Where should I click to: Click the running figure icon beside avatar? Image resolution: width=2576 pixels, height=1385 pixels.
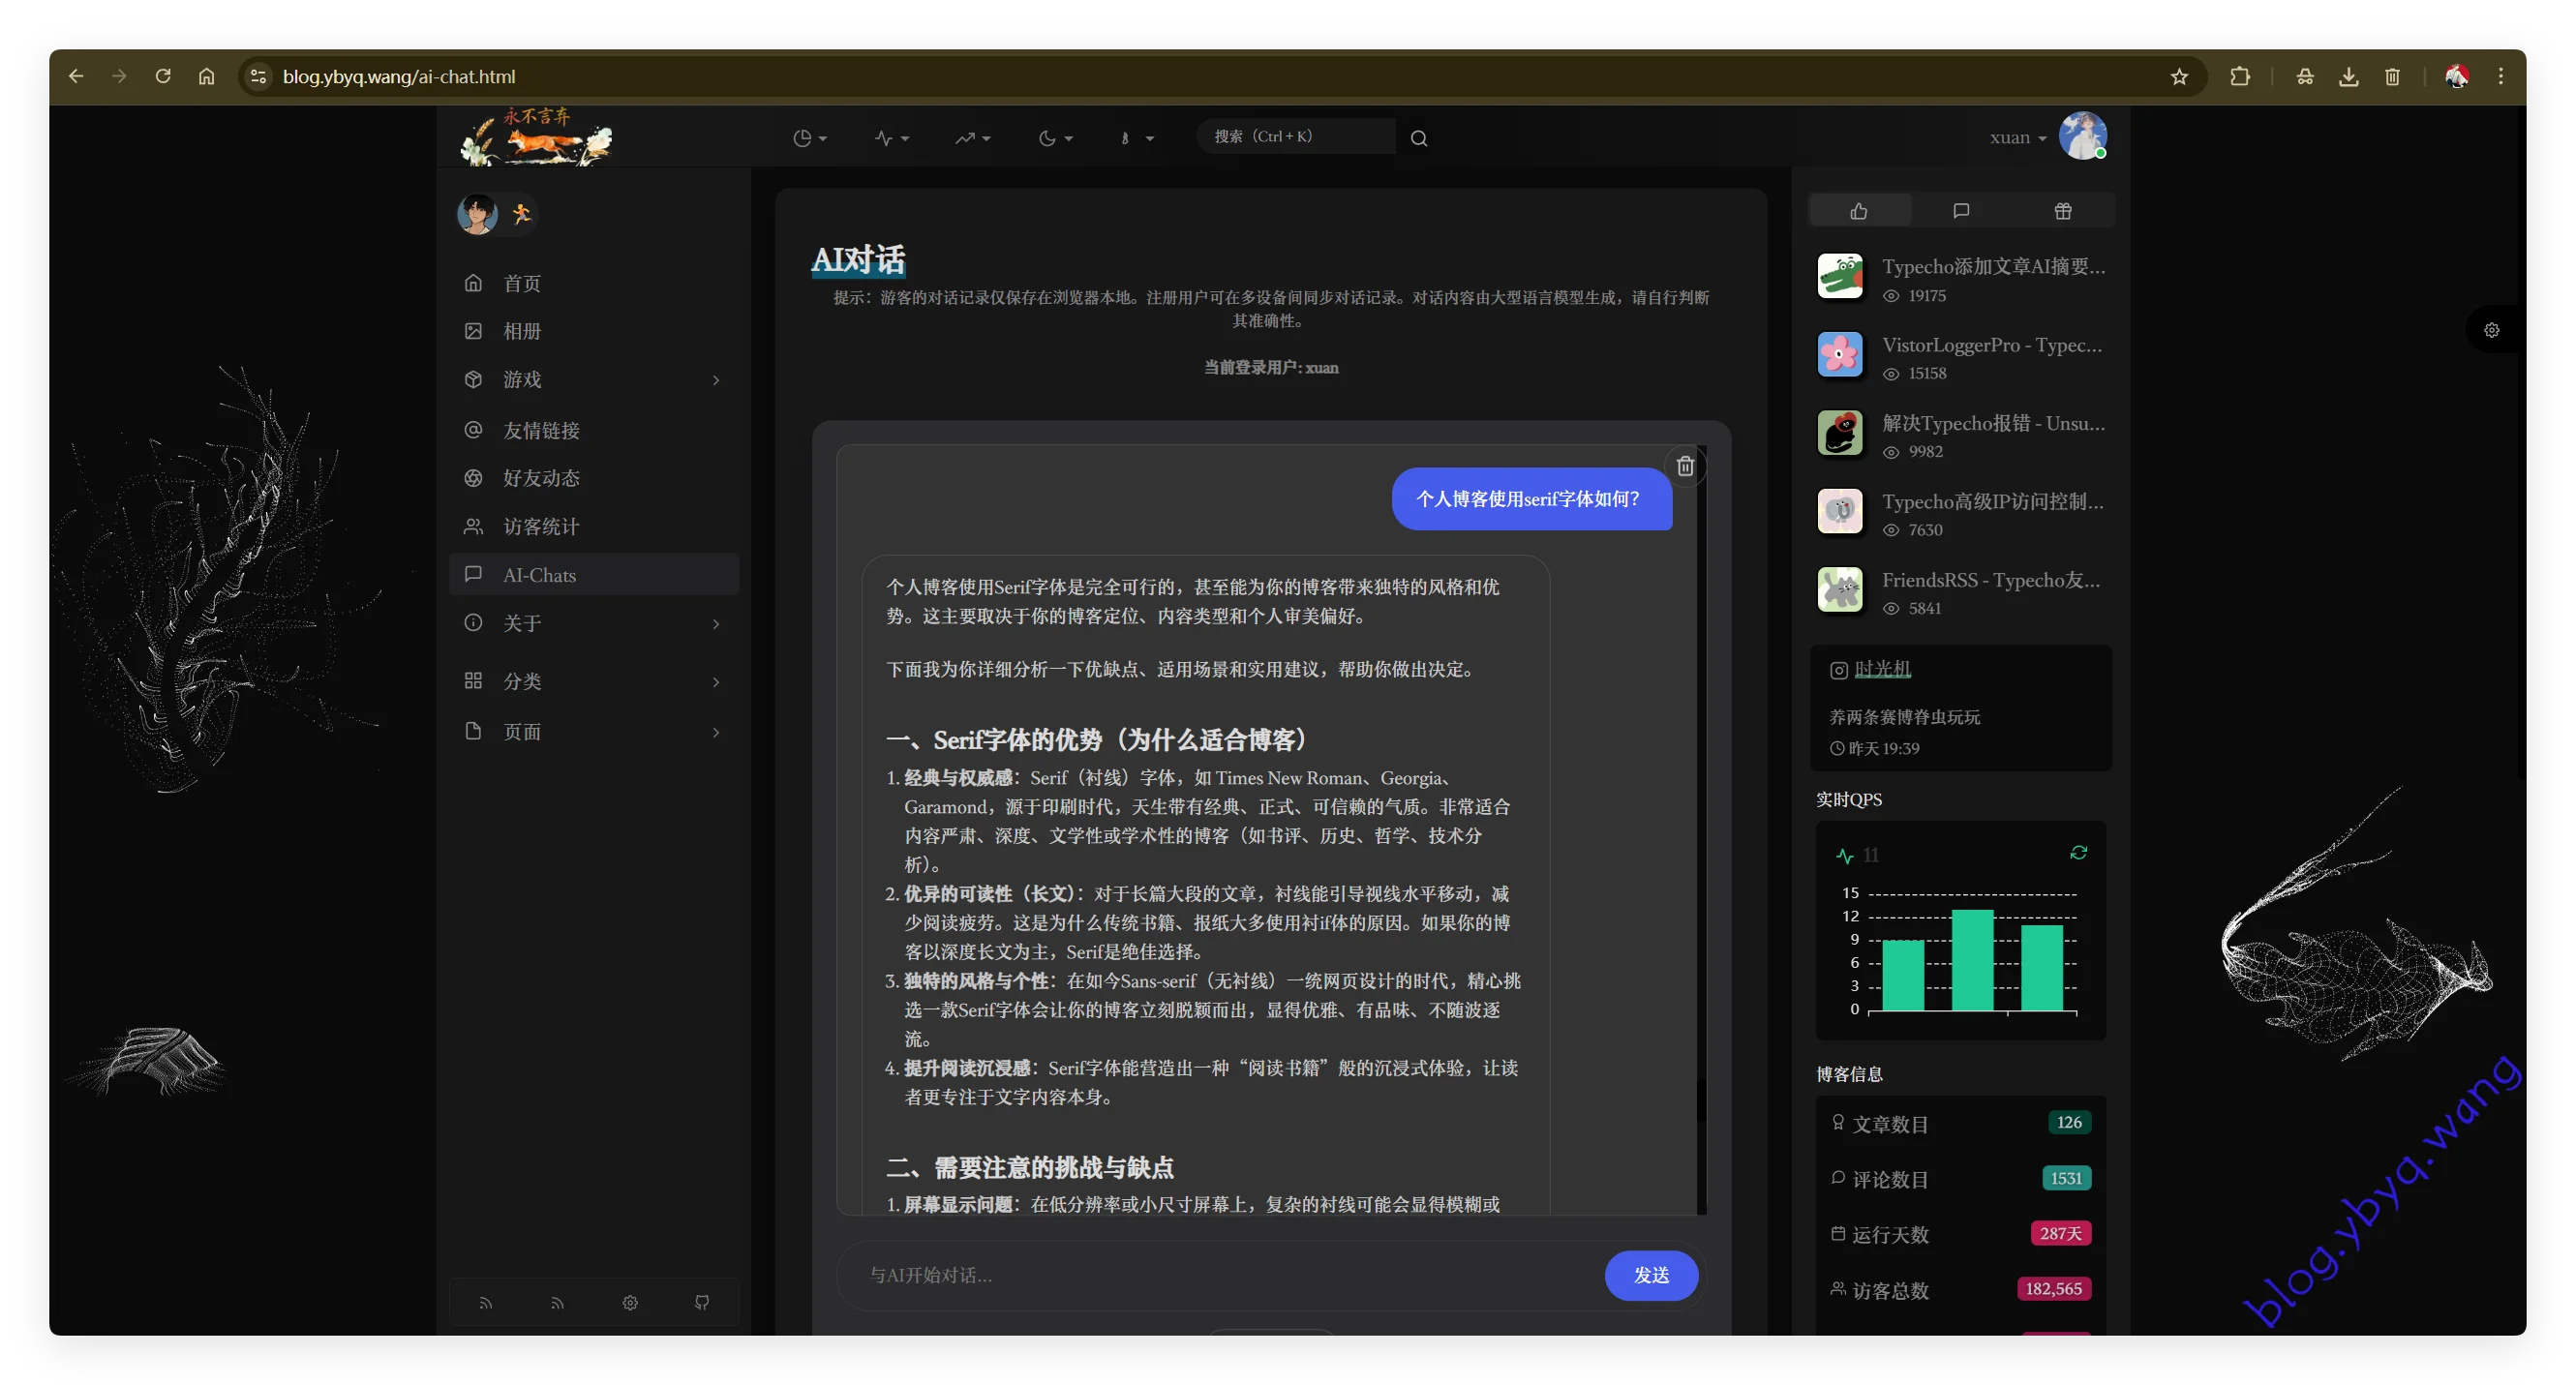(x=521, y=213)
